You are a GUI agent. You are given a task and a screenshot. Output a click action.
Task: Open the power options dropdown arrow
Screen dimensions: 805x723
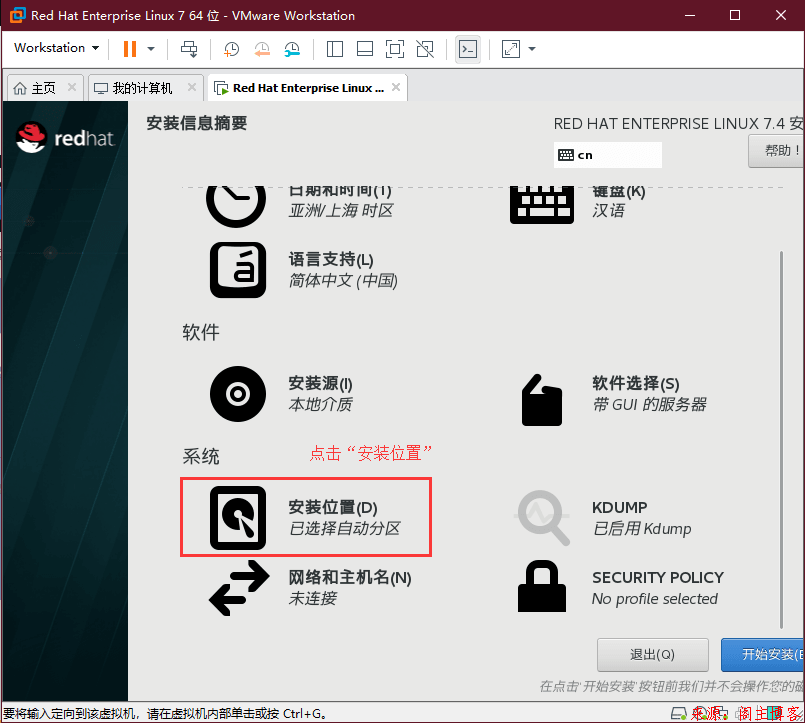[x=151, y=49]
